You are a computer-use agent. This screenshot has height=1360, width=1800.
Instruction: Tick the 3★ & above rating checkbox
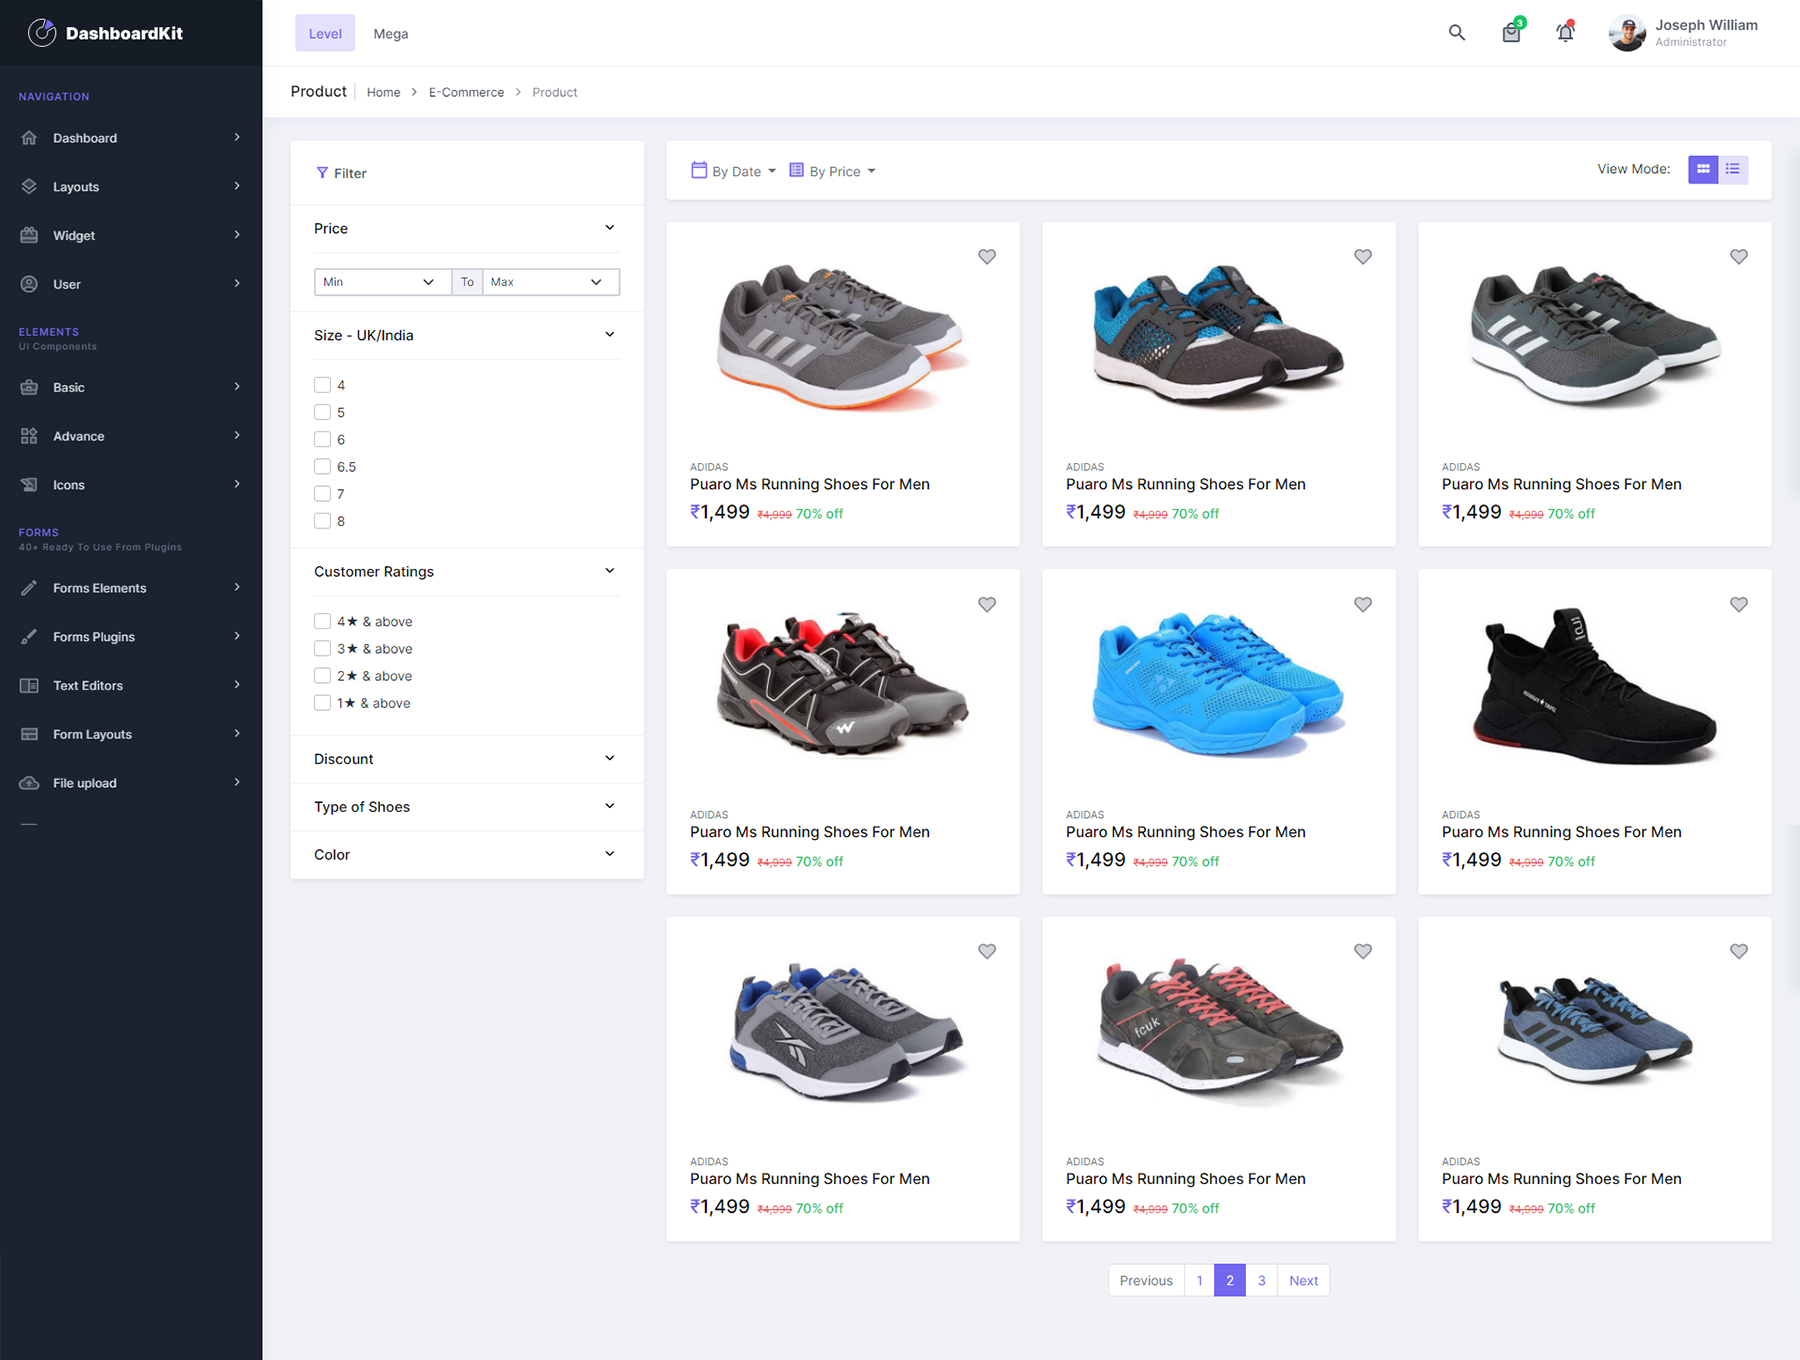322,648
